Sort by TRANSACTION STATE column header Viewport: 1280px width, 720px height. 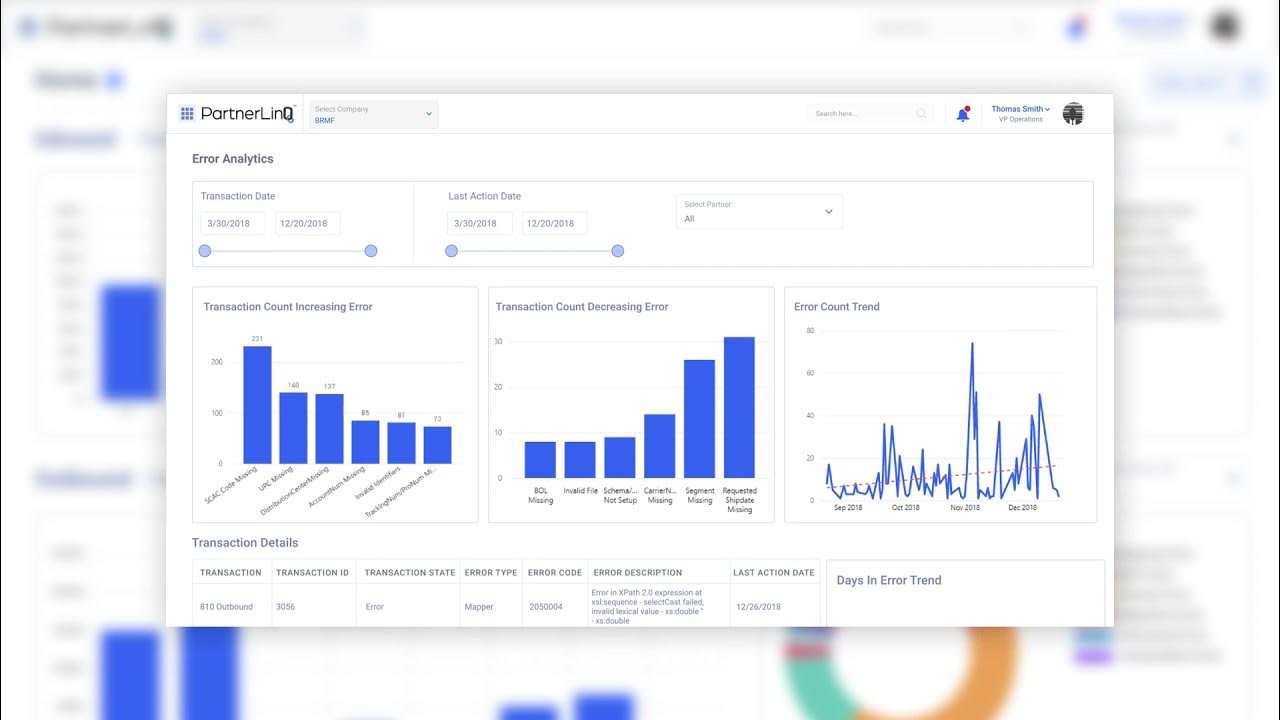coord(410,573)
